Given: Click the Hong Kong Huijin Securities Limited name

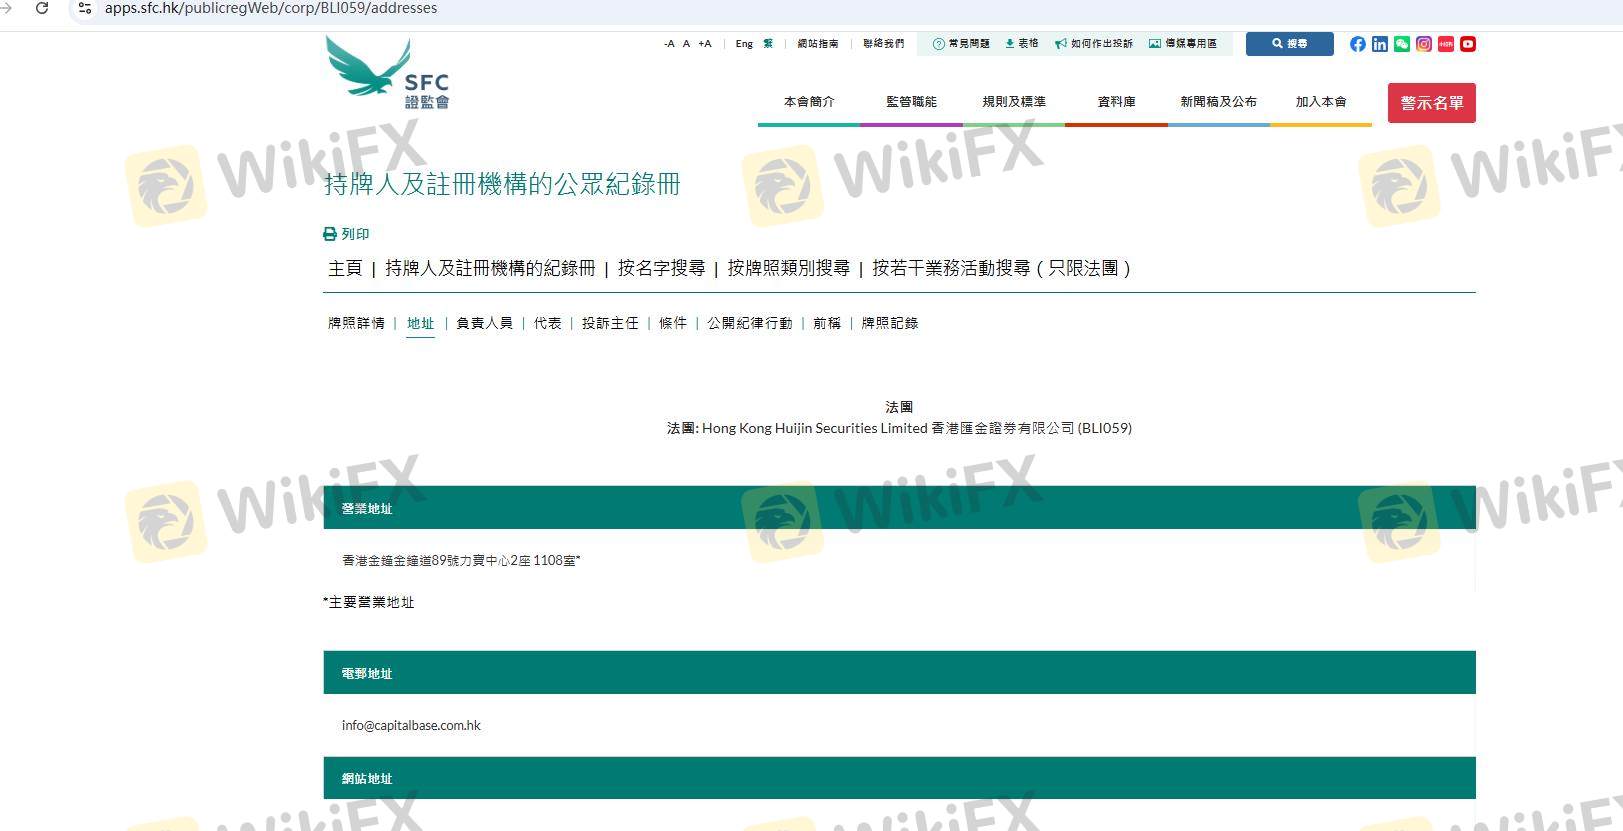Looking at the screenshot, I should (815, 428).
